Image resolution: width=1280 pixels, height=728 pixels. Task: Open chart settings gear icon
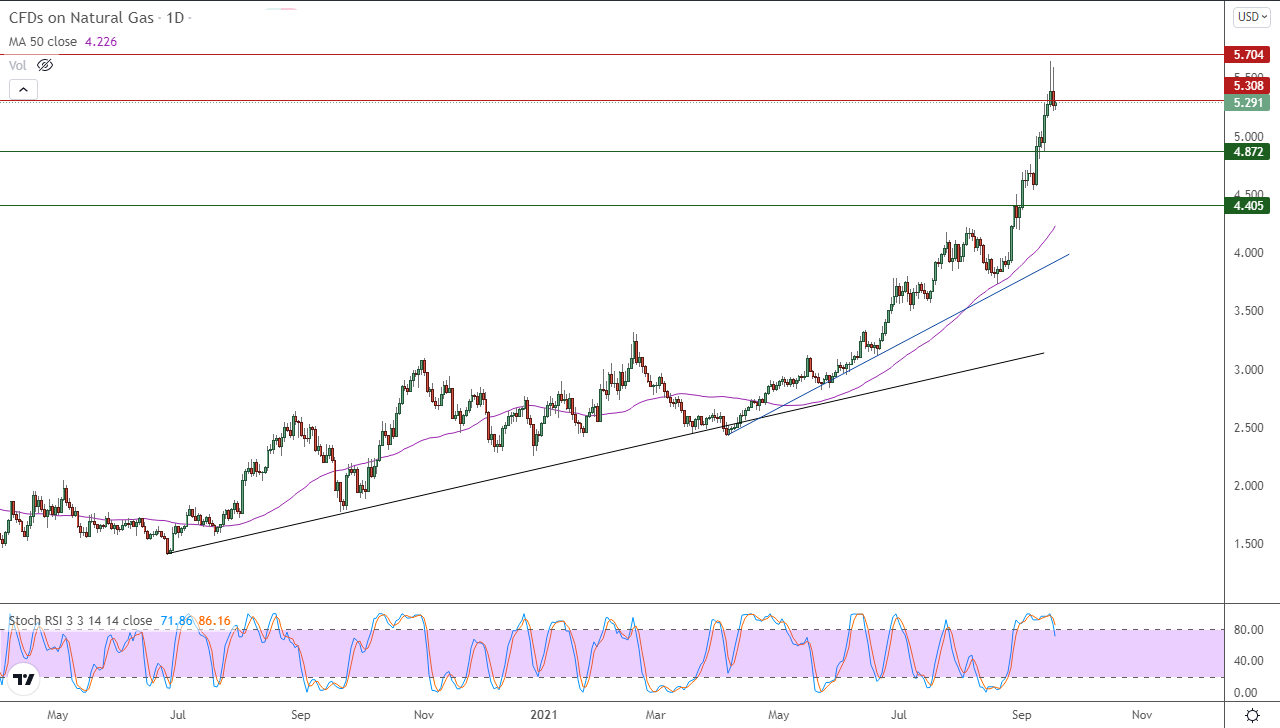pyautogui.click(x=1252, y=715)
